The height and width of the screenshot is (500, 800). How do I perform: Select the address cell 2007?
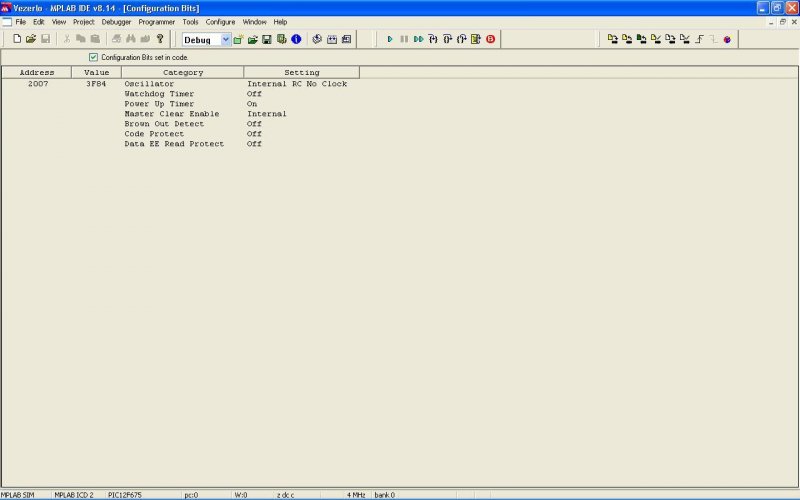pyautogui.click(x=38, y=84)
